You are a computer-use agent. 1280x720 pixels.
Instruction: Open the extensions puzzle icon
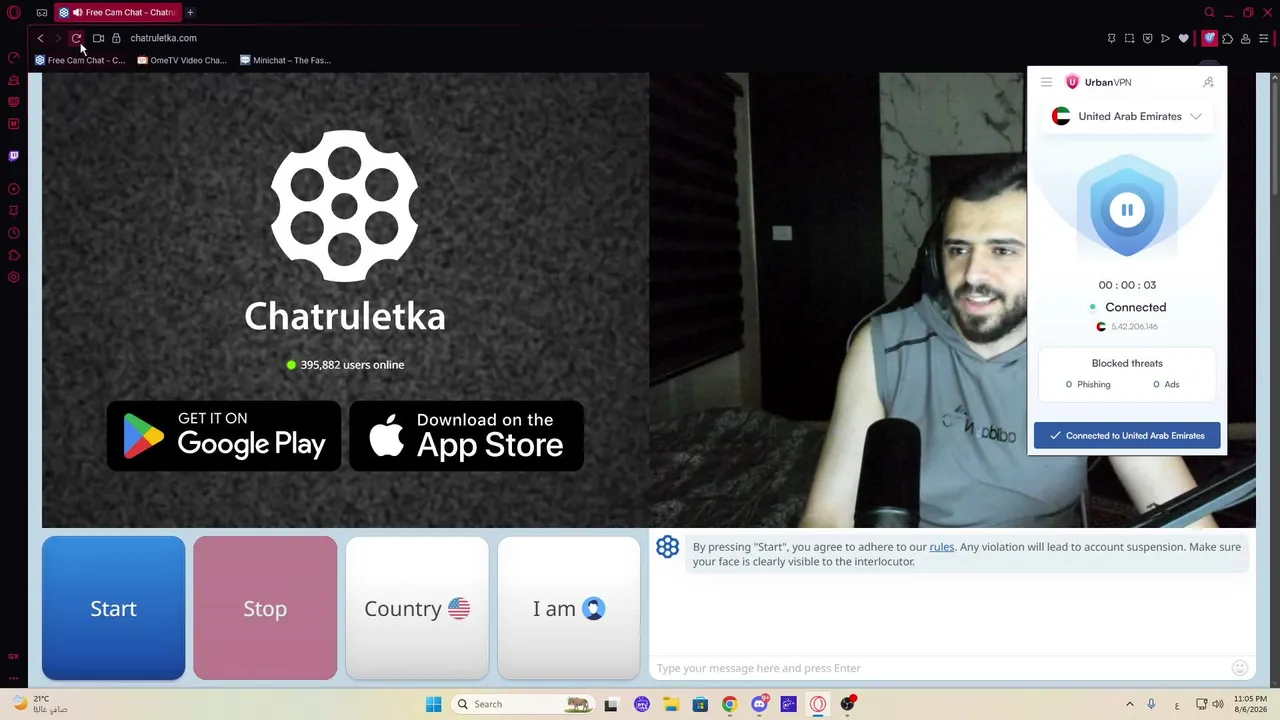[1227, 38]
